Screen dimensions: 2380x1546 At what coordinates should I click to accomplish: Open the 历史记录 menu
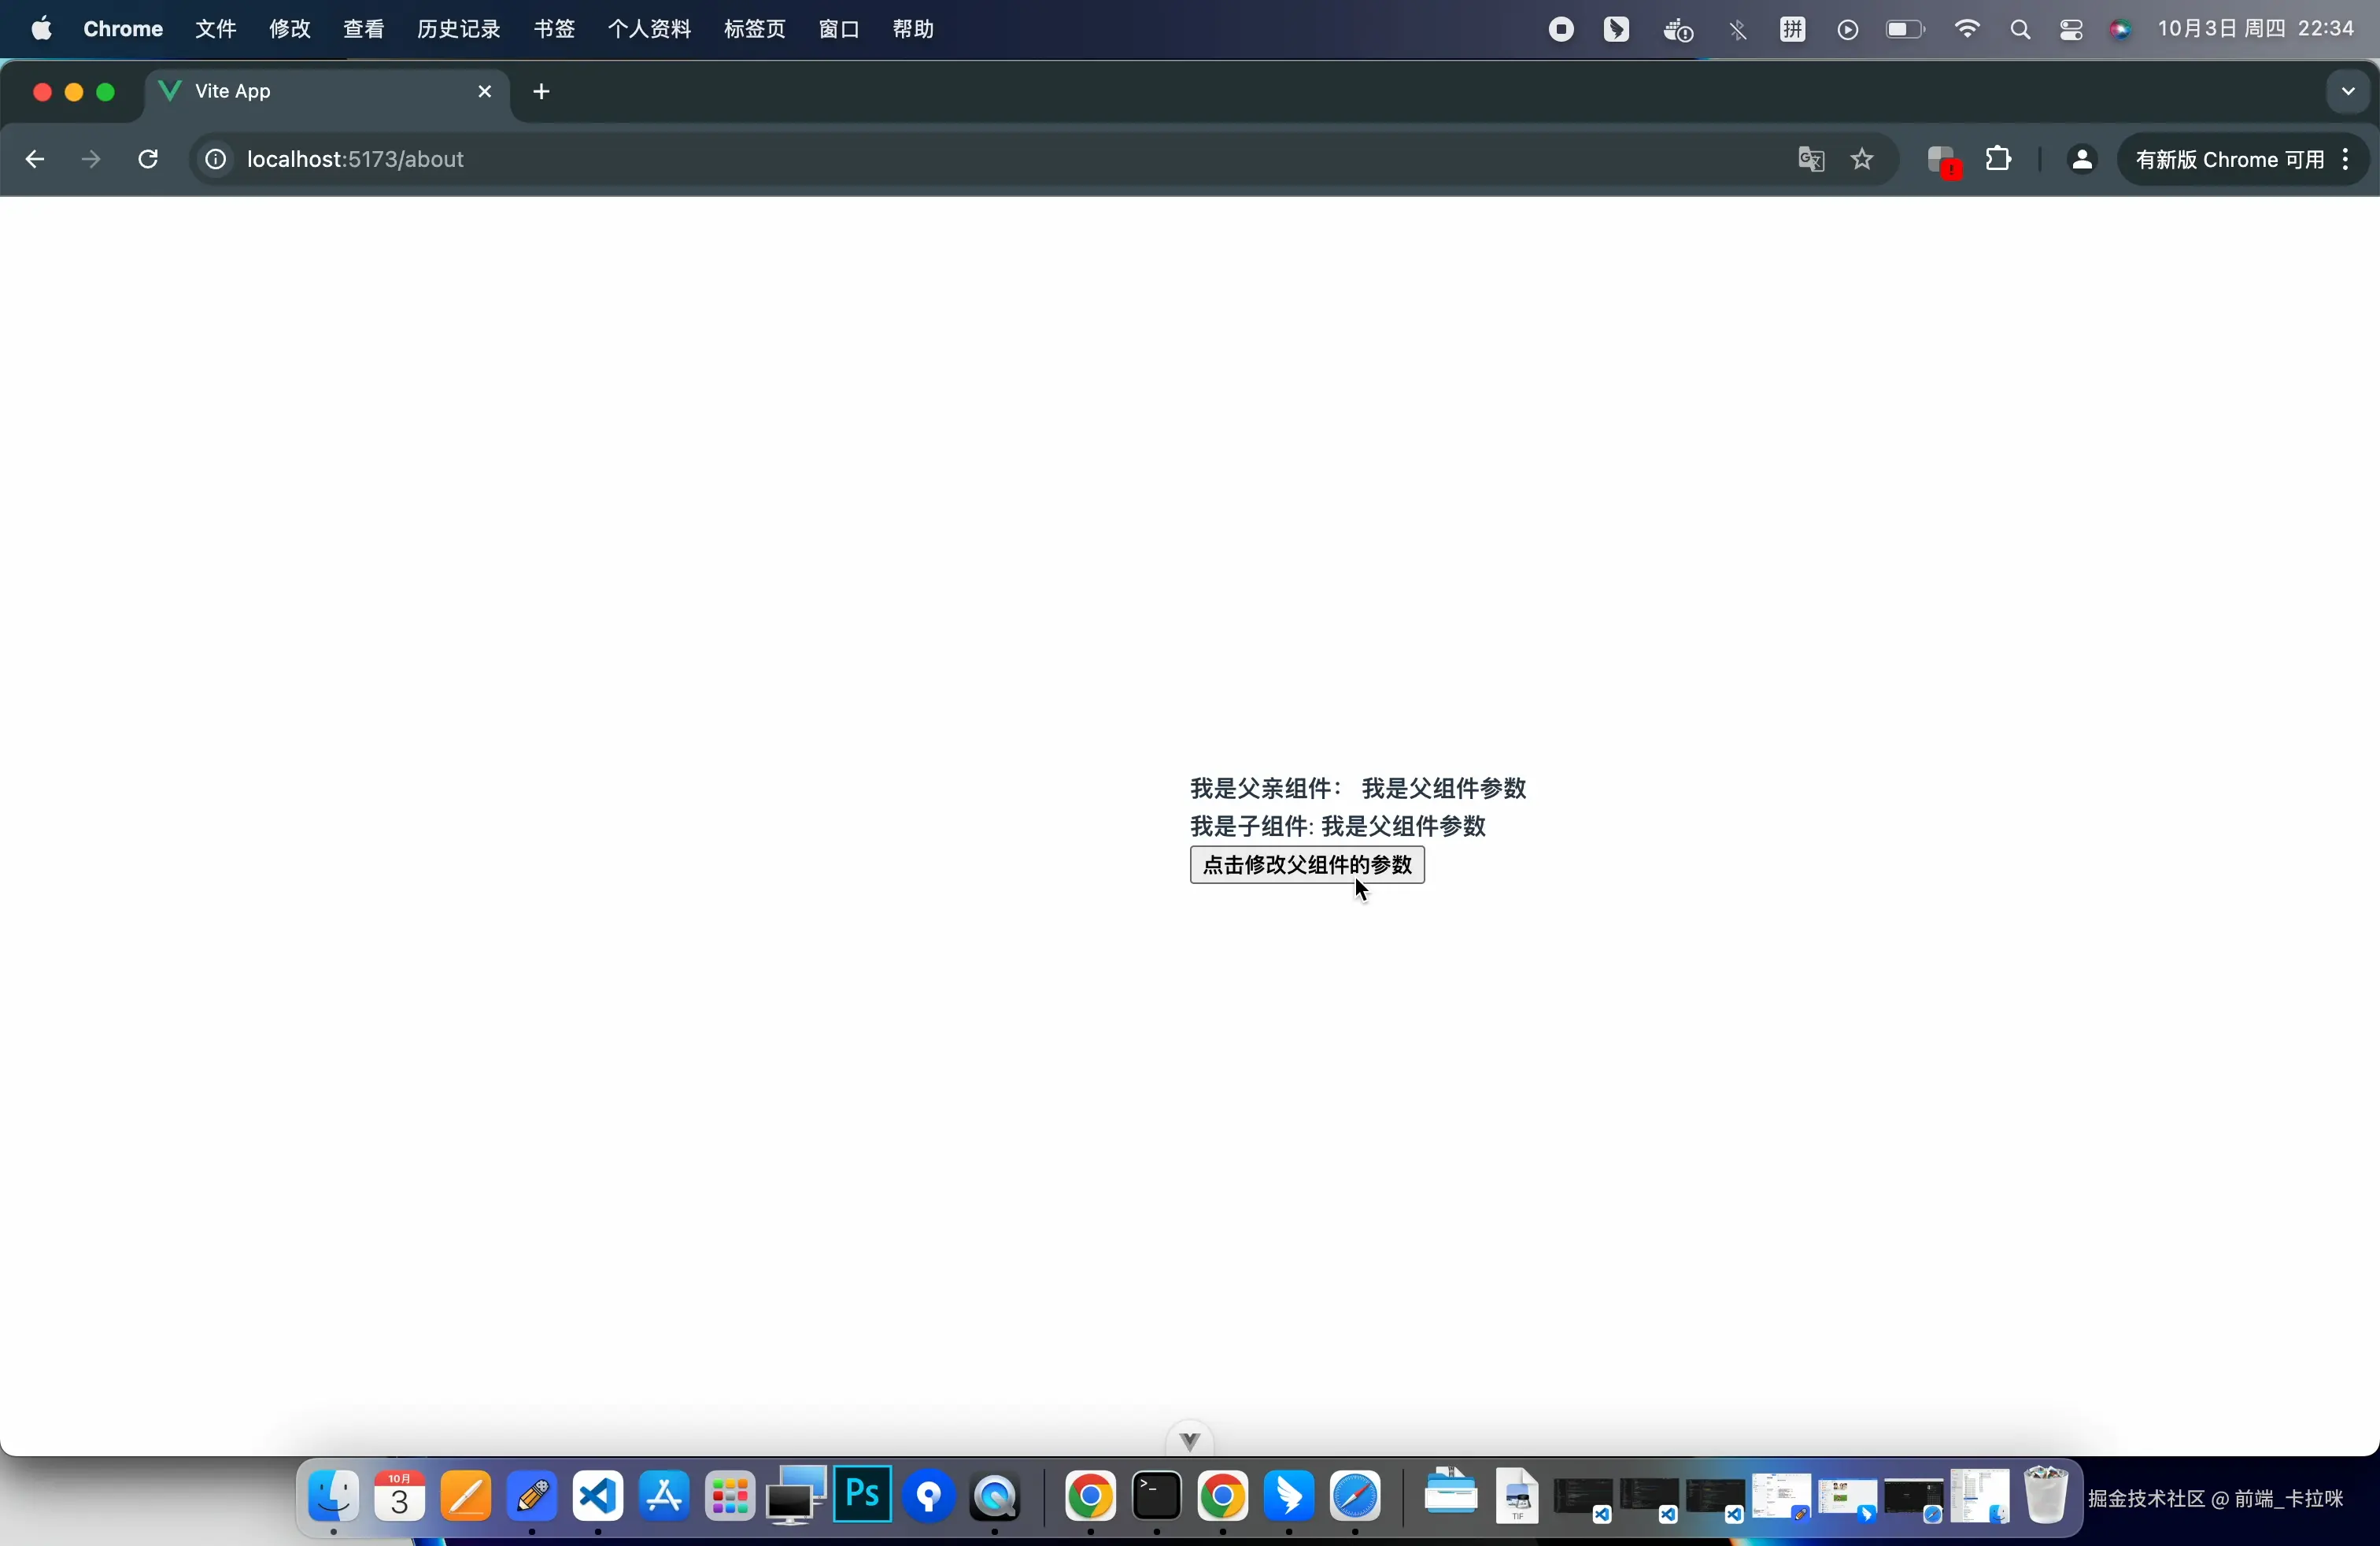pyautogui.click(x=457, y=29)
